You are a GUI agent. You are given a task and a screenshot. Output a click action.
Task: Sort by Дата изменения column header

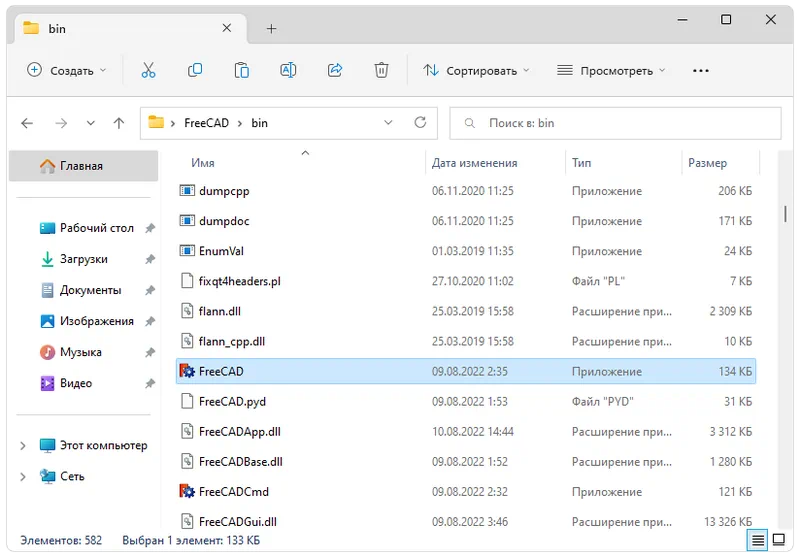[474, 163]
